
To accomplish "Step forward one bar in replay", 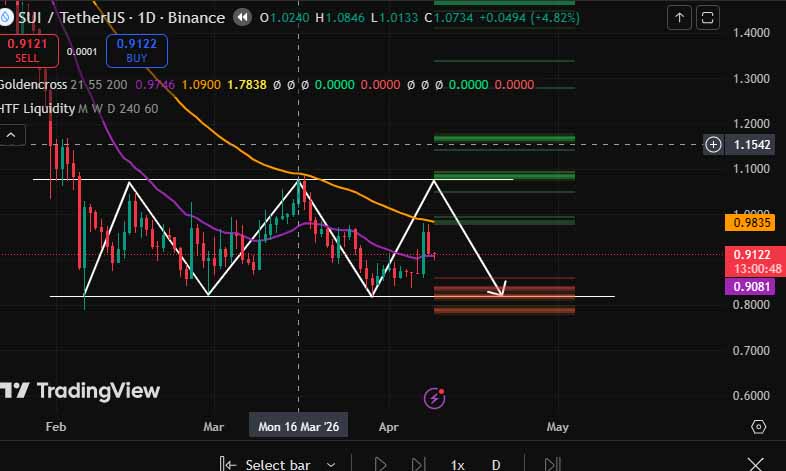I will (x=418, y=464).
